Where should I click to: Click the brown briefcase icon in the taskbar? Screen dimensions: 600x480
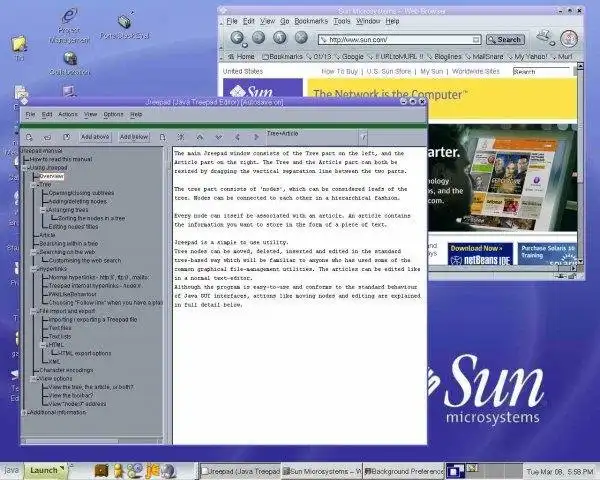coord(101,471)
